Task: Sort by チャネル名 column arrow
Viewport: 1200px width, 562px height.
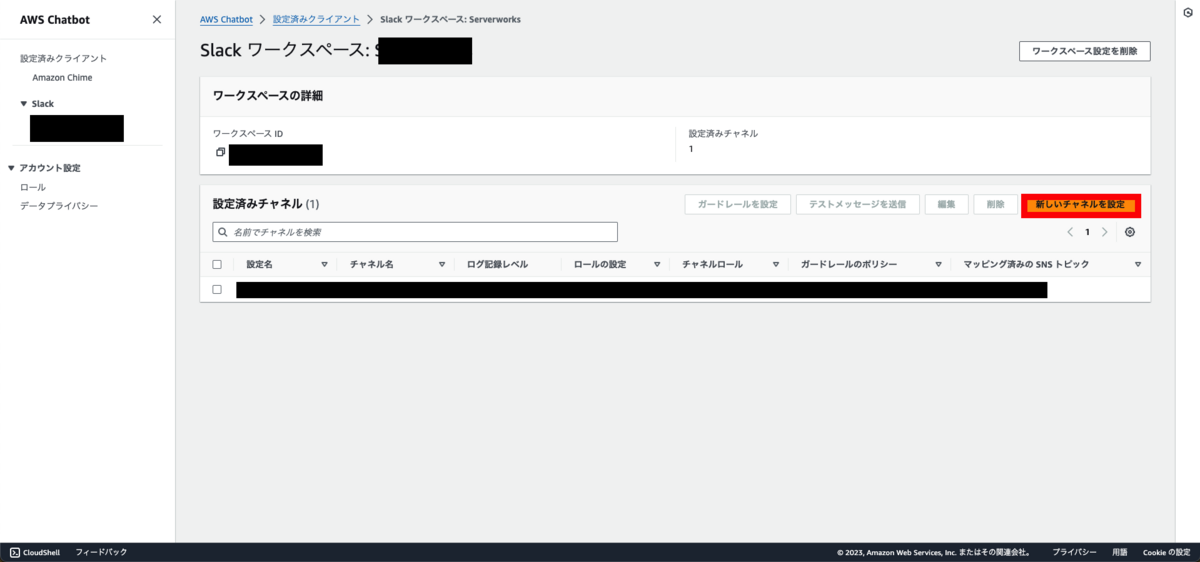Action: click(441, 265)
